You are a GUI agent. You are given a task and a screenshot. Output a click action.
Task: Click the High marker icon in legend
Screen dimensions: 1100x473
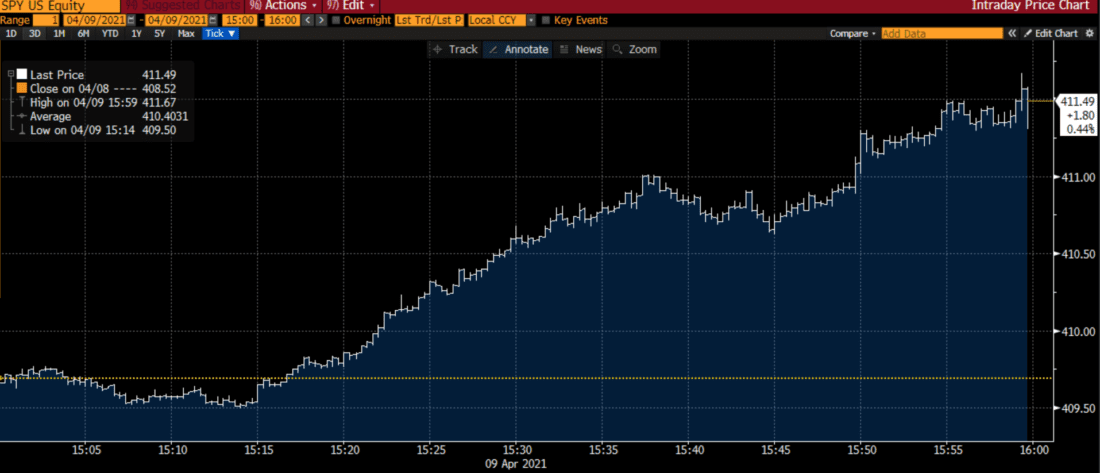pyautogui.click(x=22, y=102)
